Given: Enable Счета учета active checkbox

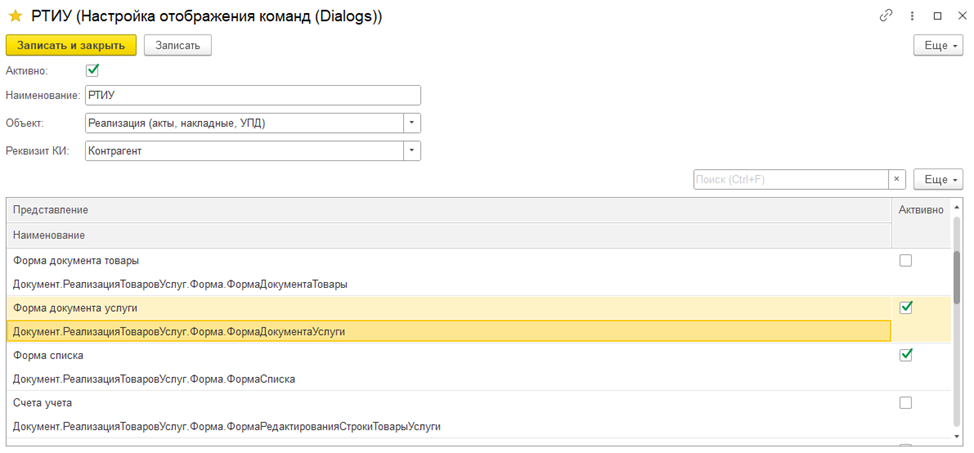Looking at the screenshot, I should click(906, 402).
